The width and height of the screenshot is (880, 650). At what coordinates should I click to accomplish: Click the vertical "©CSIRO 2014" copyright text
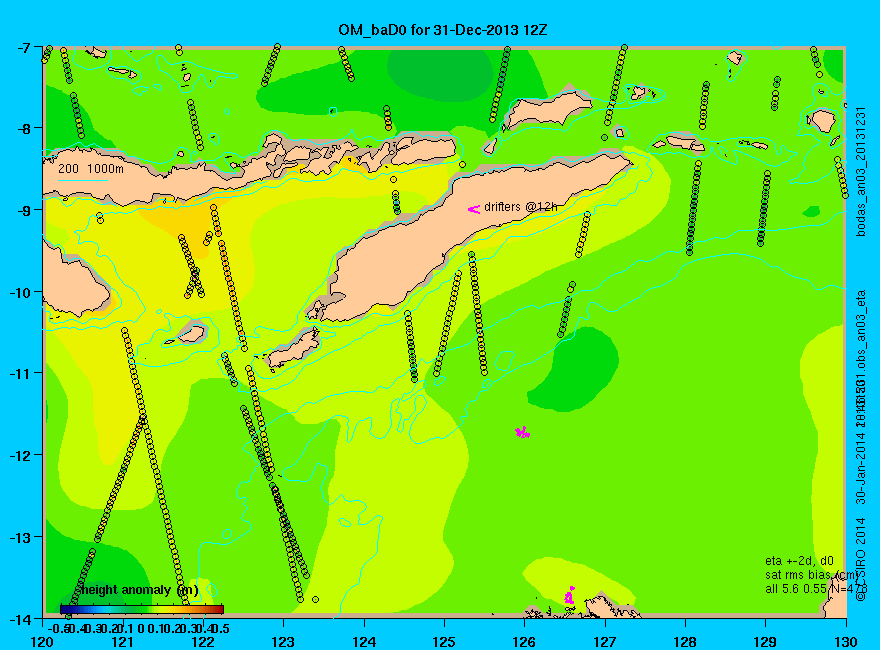861,560
